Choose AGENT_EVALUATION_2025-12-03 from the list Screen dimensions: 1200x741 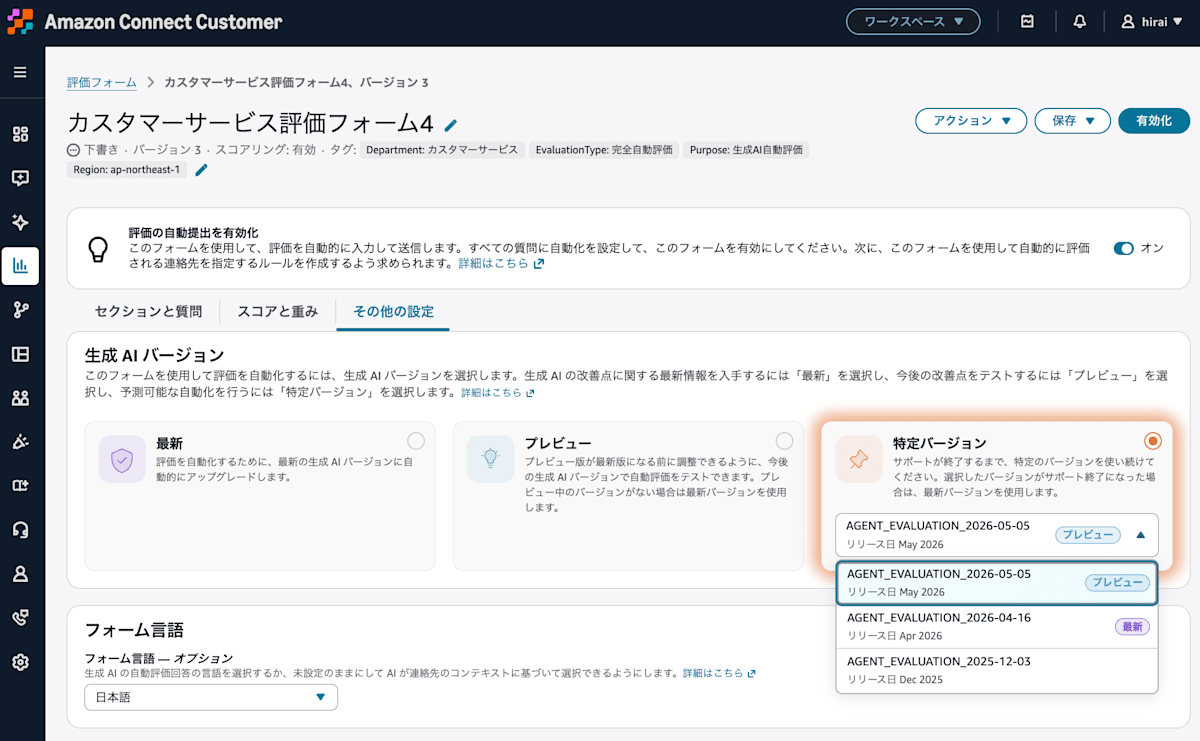[997, 670]
